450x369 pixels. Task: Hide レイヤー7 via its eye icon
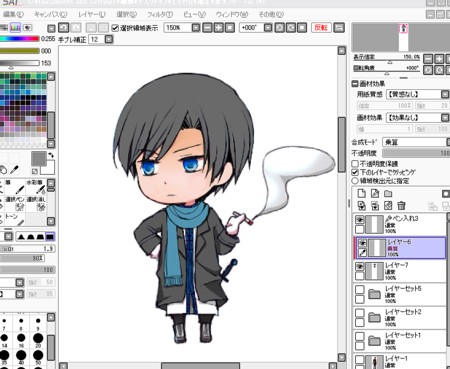[x=359, y=266]
